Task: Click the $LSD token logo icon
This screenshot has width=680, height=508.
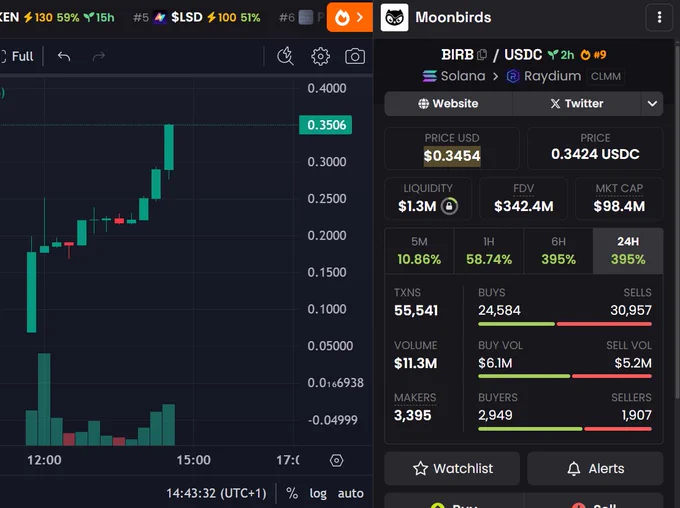Action: (x=160, y=18)
